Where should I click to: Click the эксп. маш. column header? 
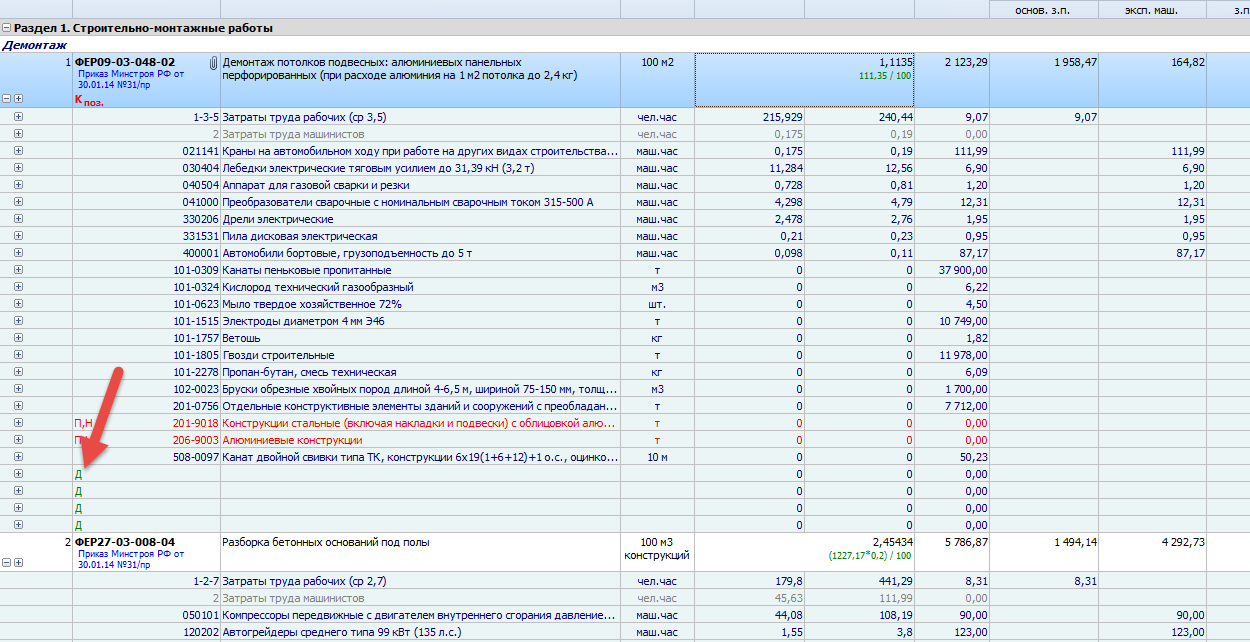1151,10
